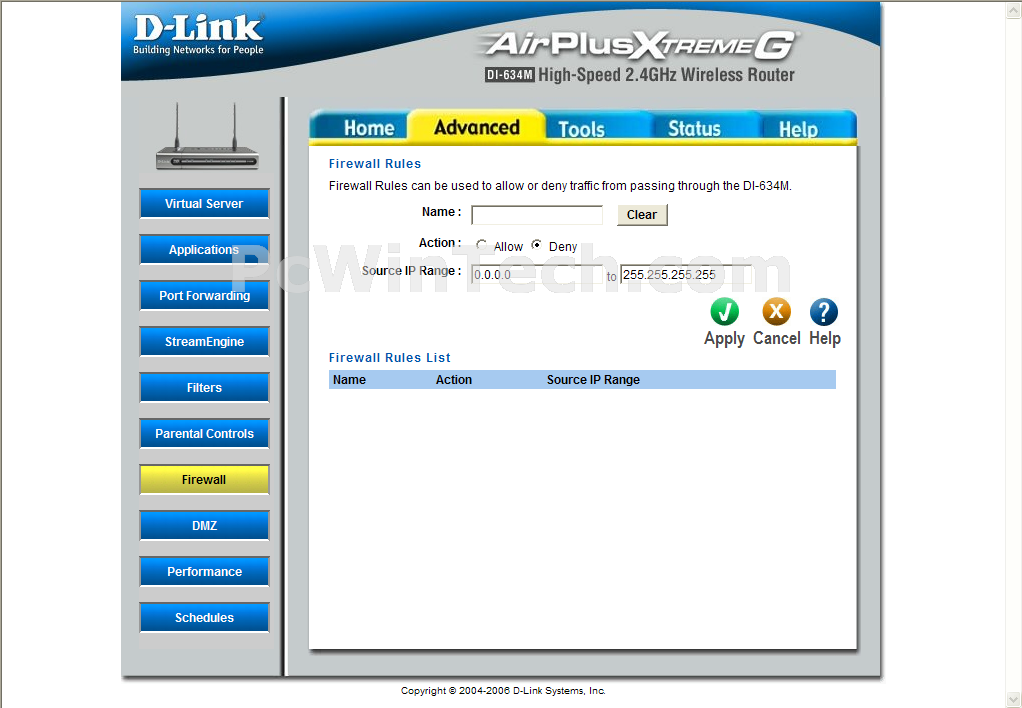Select the Deny action radio button
This screenshot has height=708, width=1022.
(536, 245)
